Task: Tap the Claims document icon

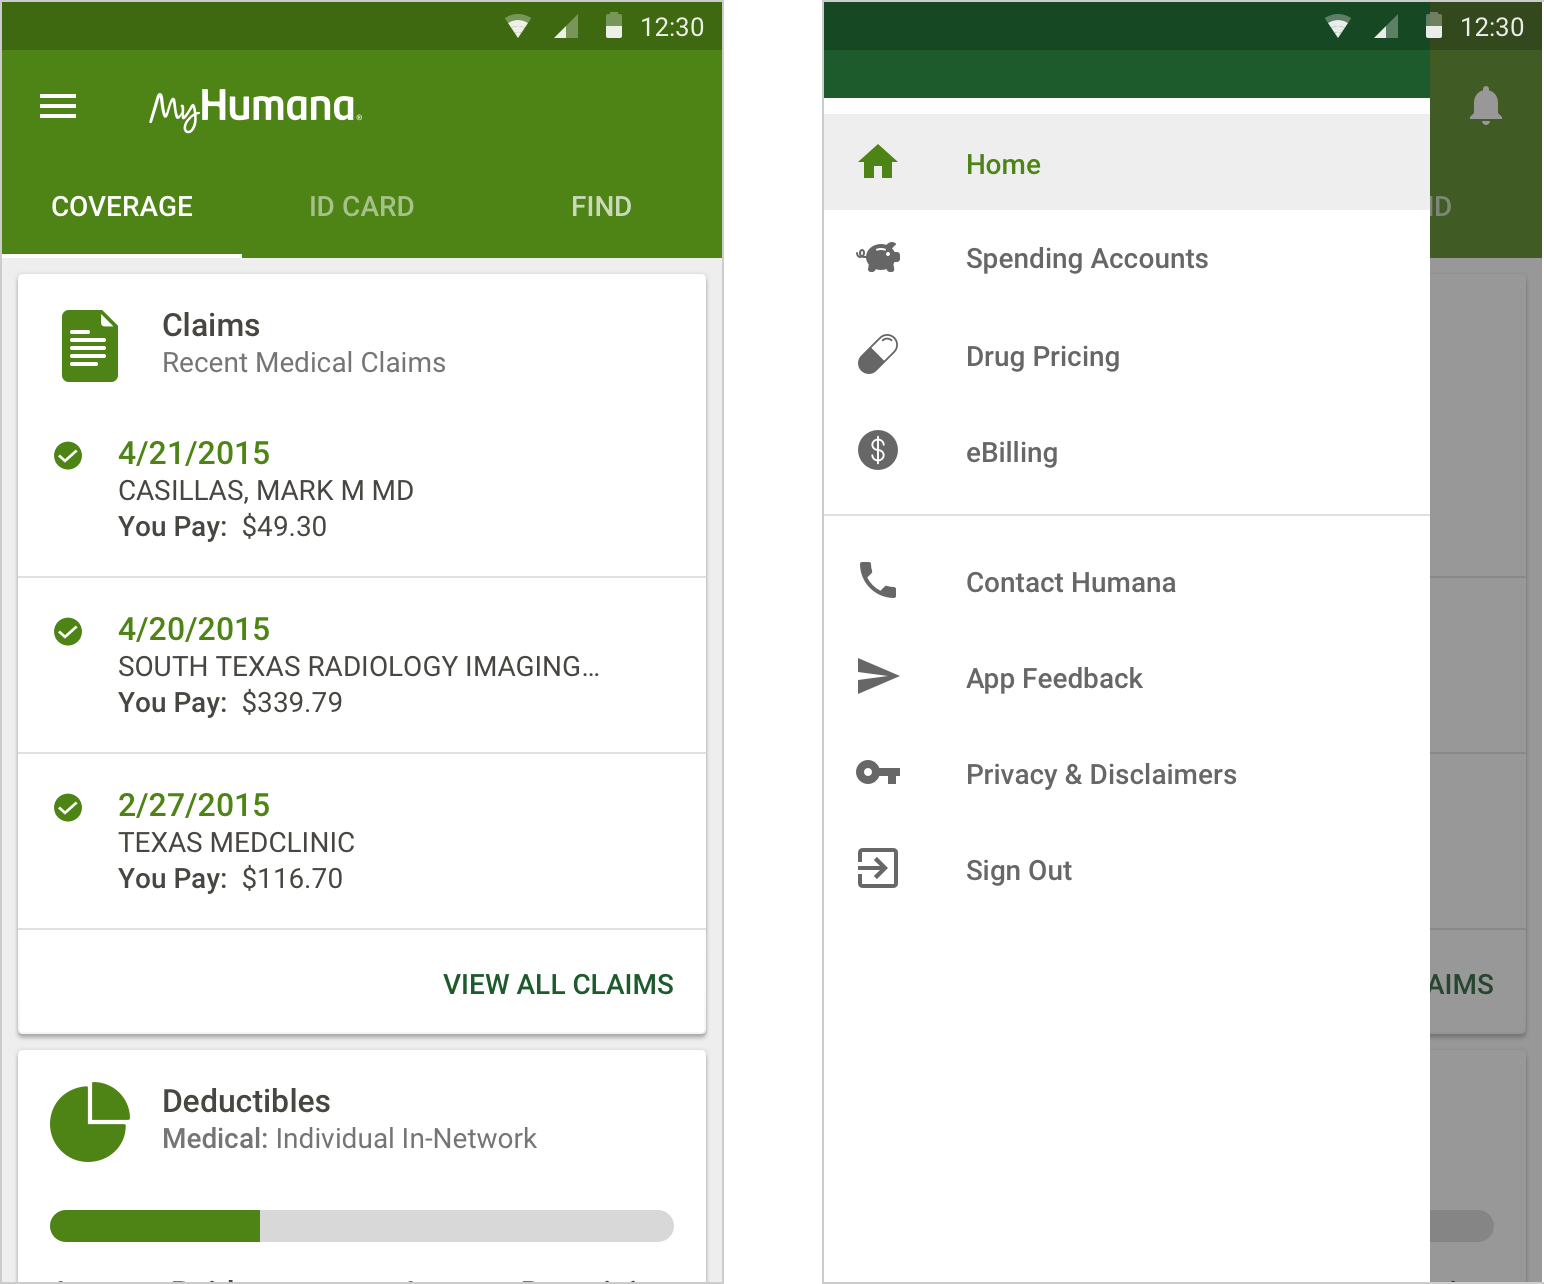Action: [x=89, y=346]
